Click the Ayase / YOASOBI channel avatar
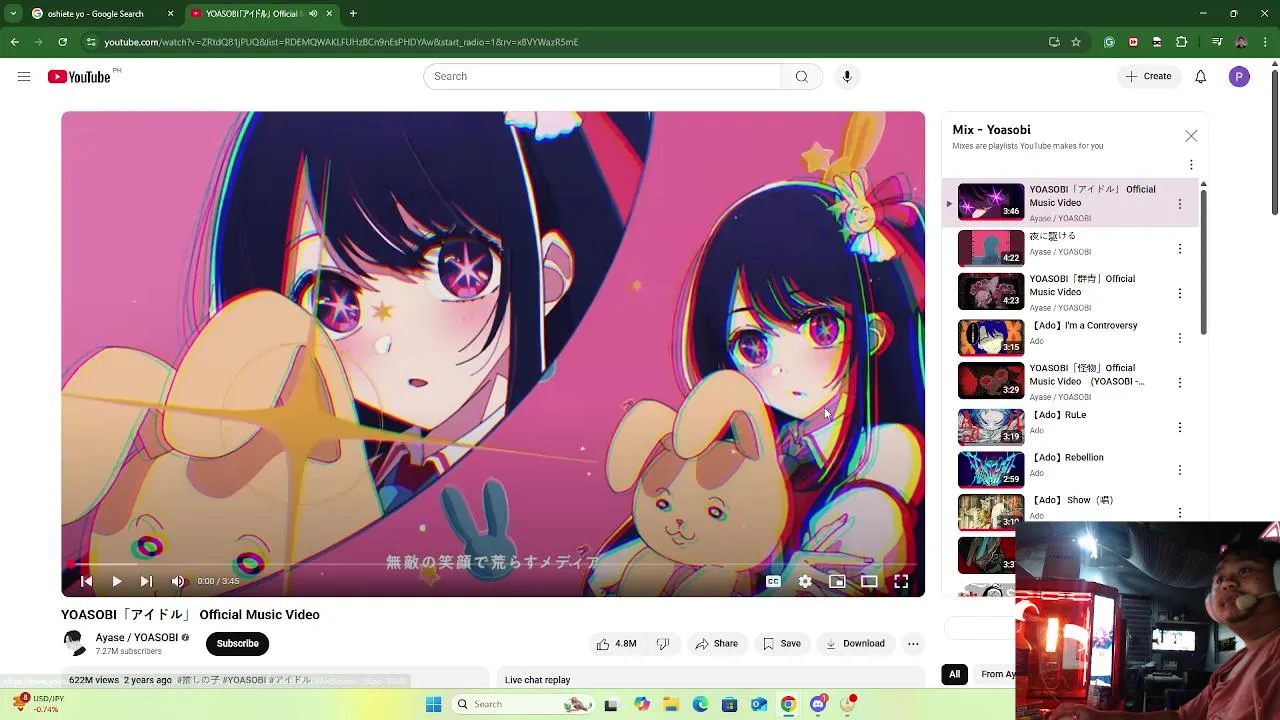The height and width of the screenshot is (720, 1280). click(74, 644)
